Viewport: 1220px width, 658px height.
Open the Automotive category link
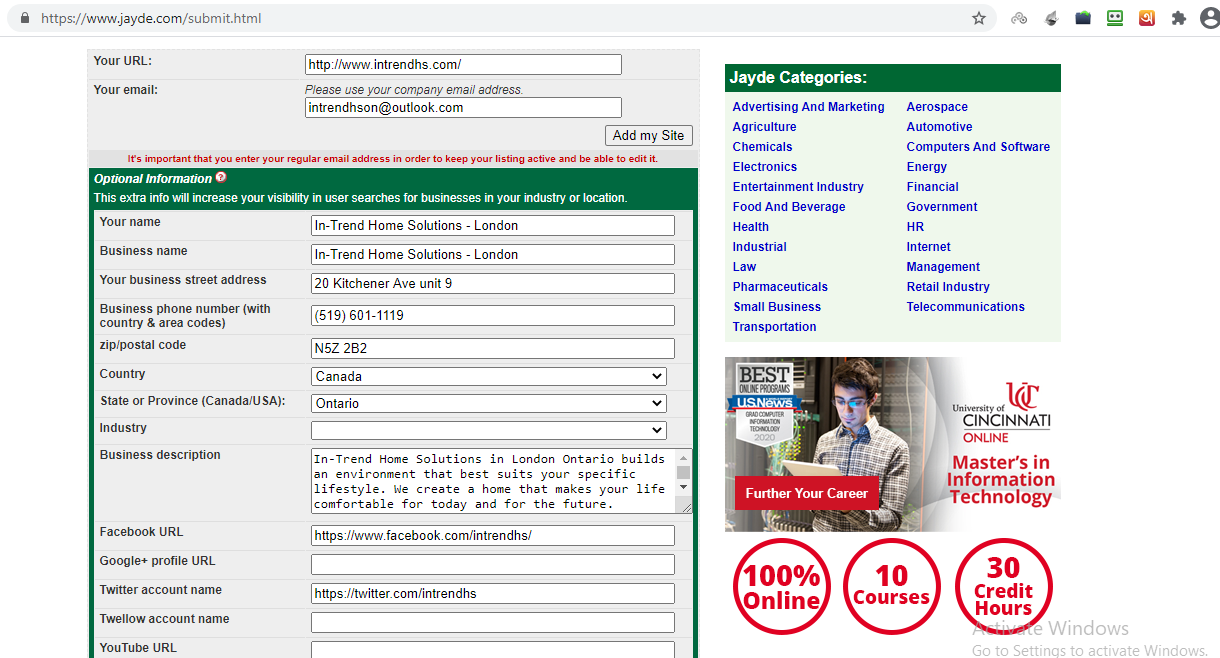[x=939, y=127]
